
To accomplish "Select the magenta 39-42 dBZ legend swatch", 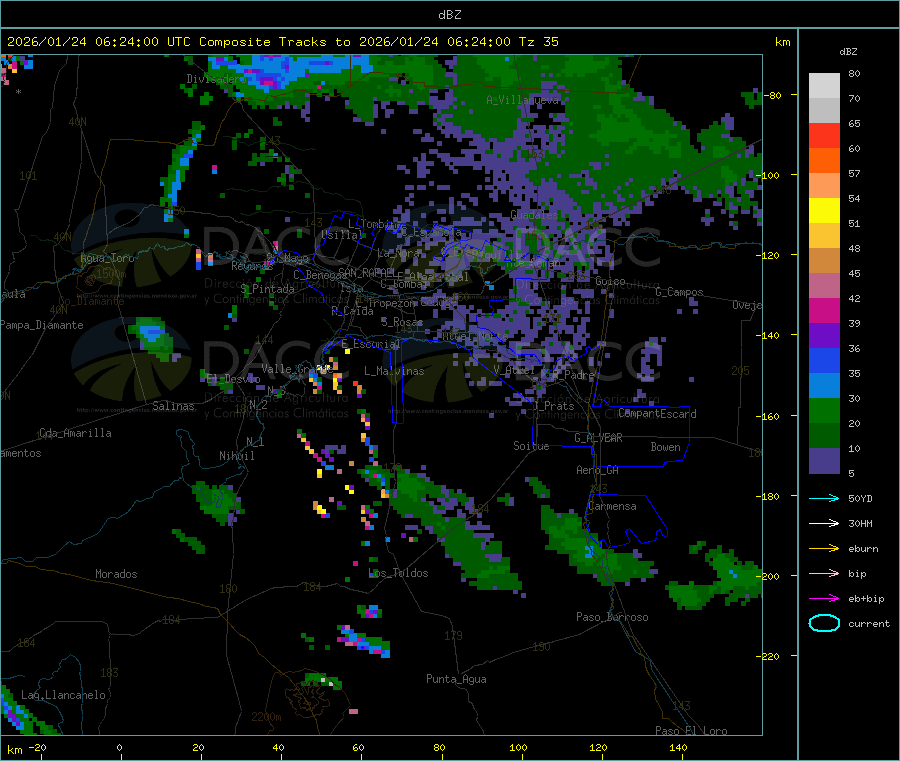I will (824, 310).
